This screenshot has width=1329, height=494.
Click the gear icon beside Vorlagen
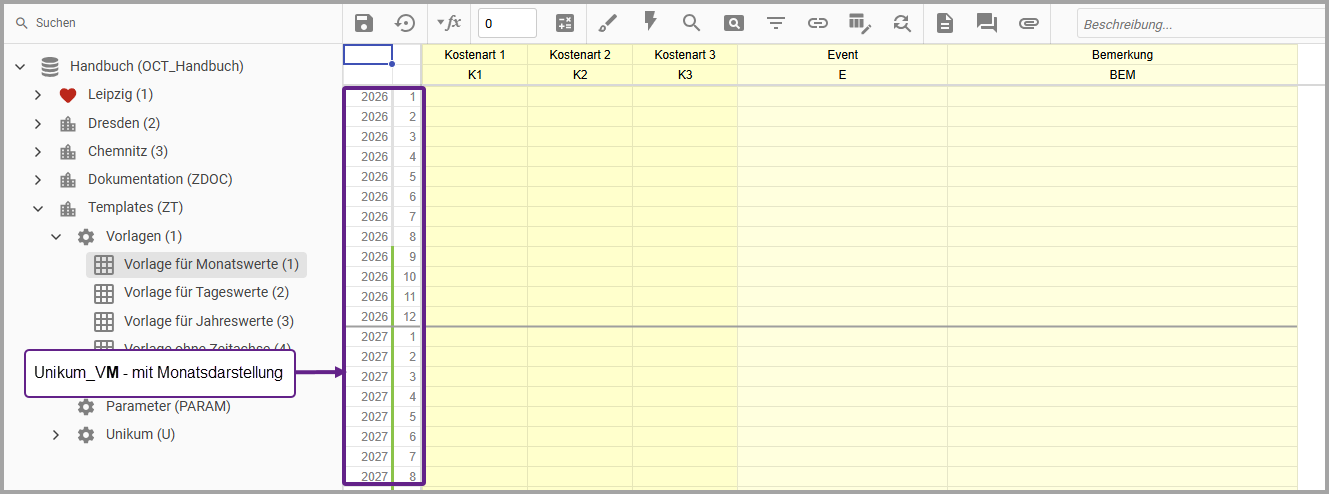pos(86,237)
